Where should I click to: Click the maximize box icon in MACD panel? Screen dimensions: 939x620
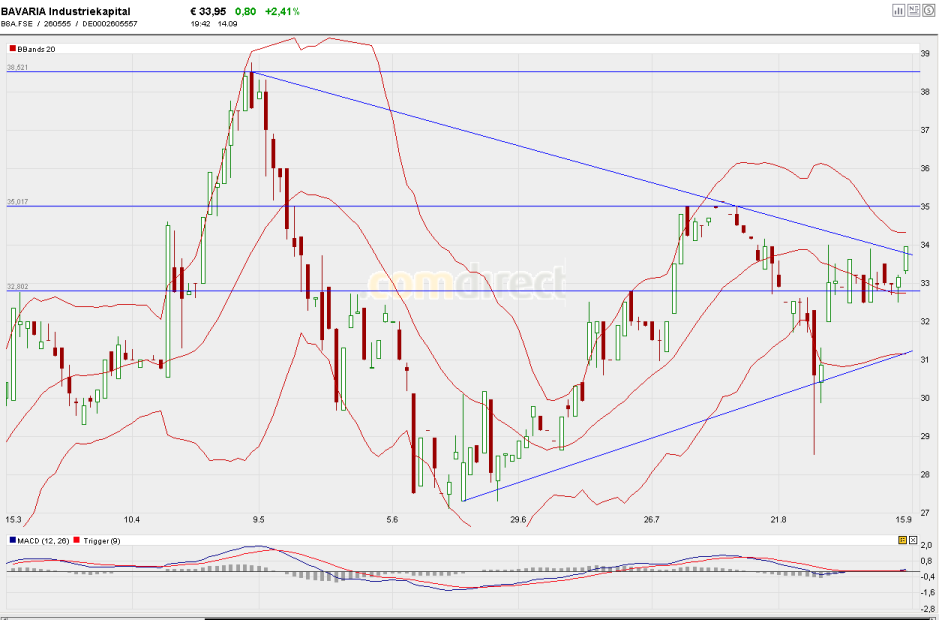click(x=913, y=540)
